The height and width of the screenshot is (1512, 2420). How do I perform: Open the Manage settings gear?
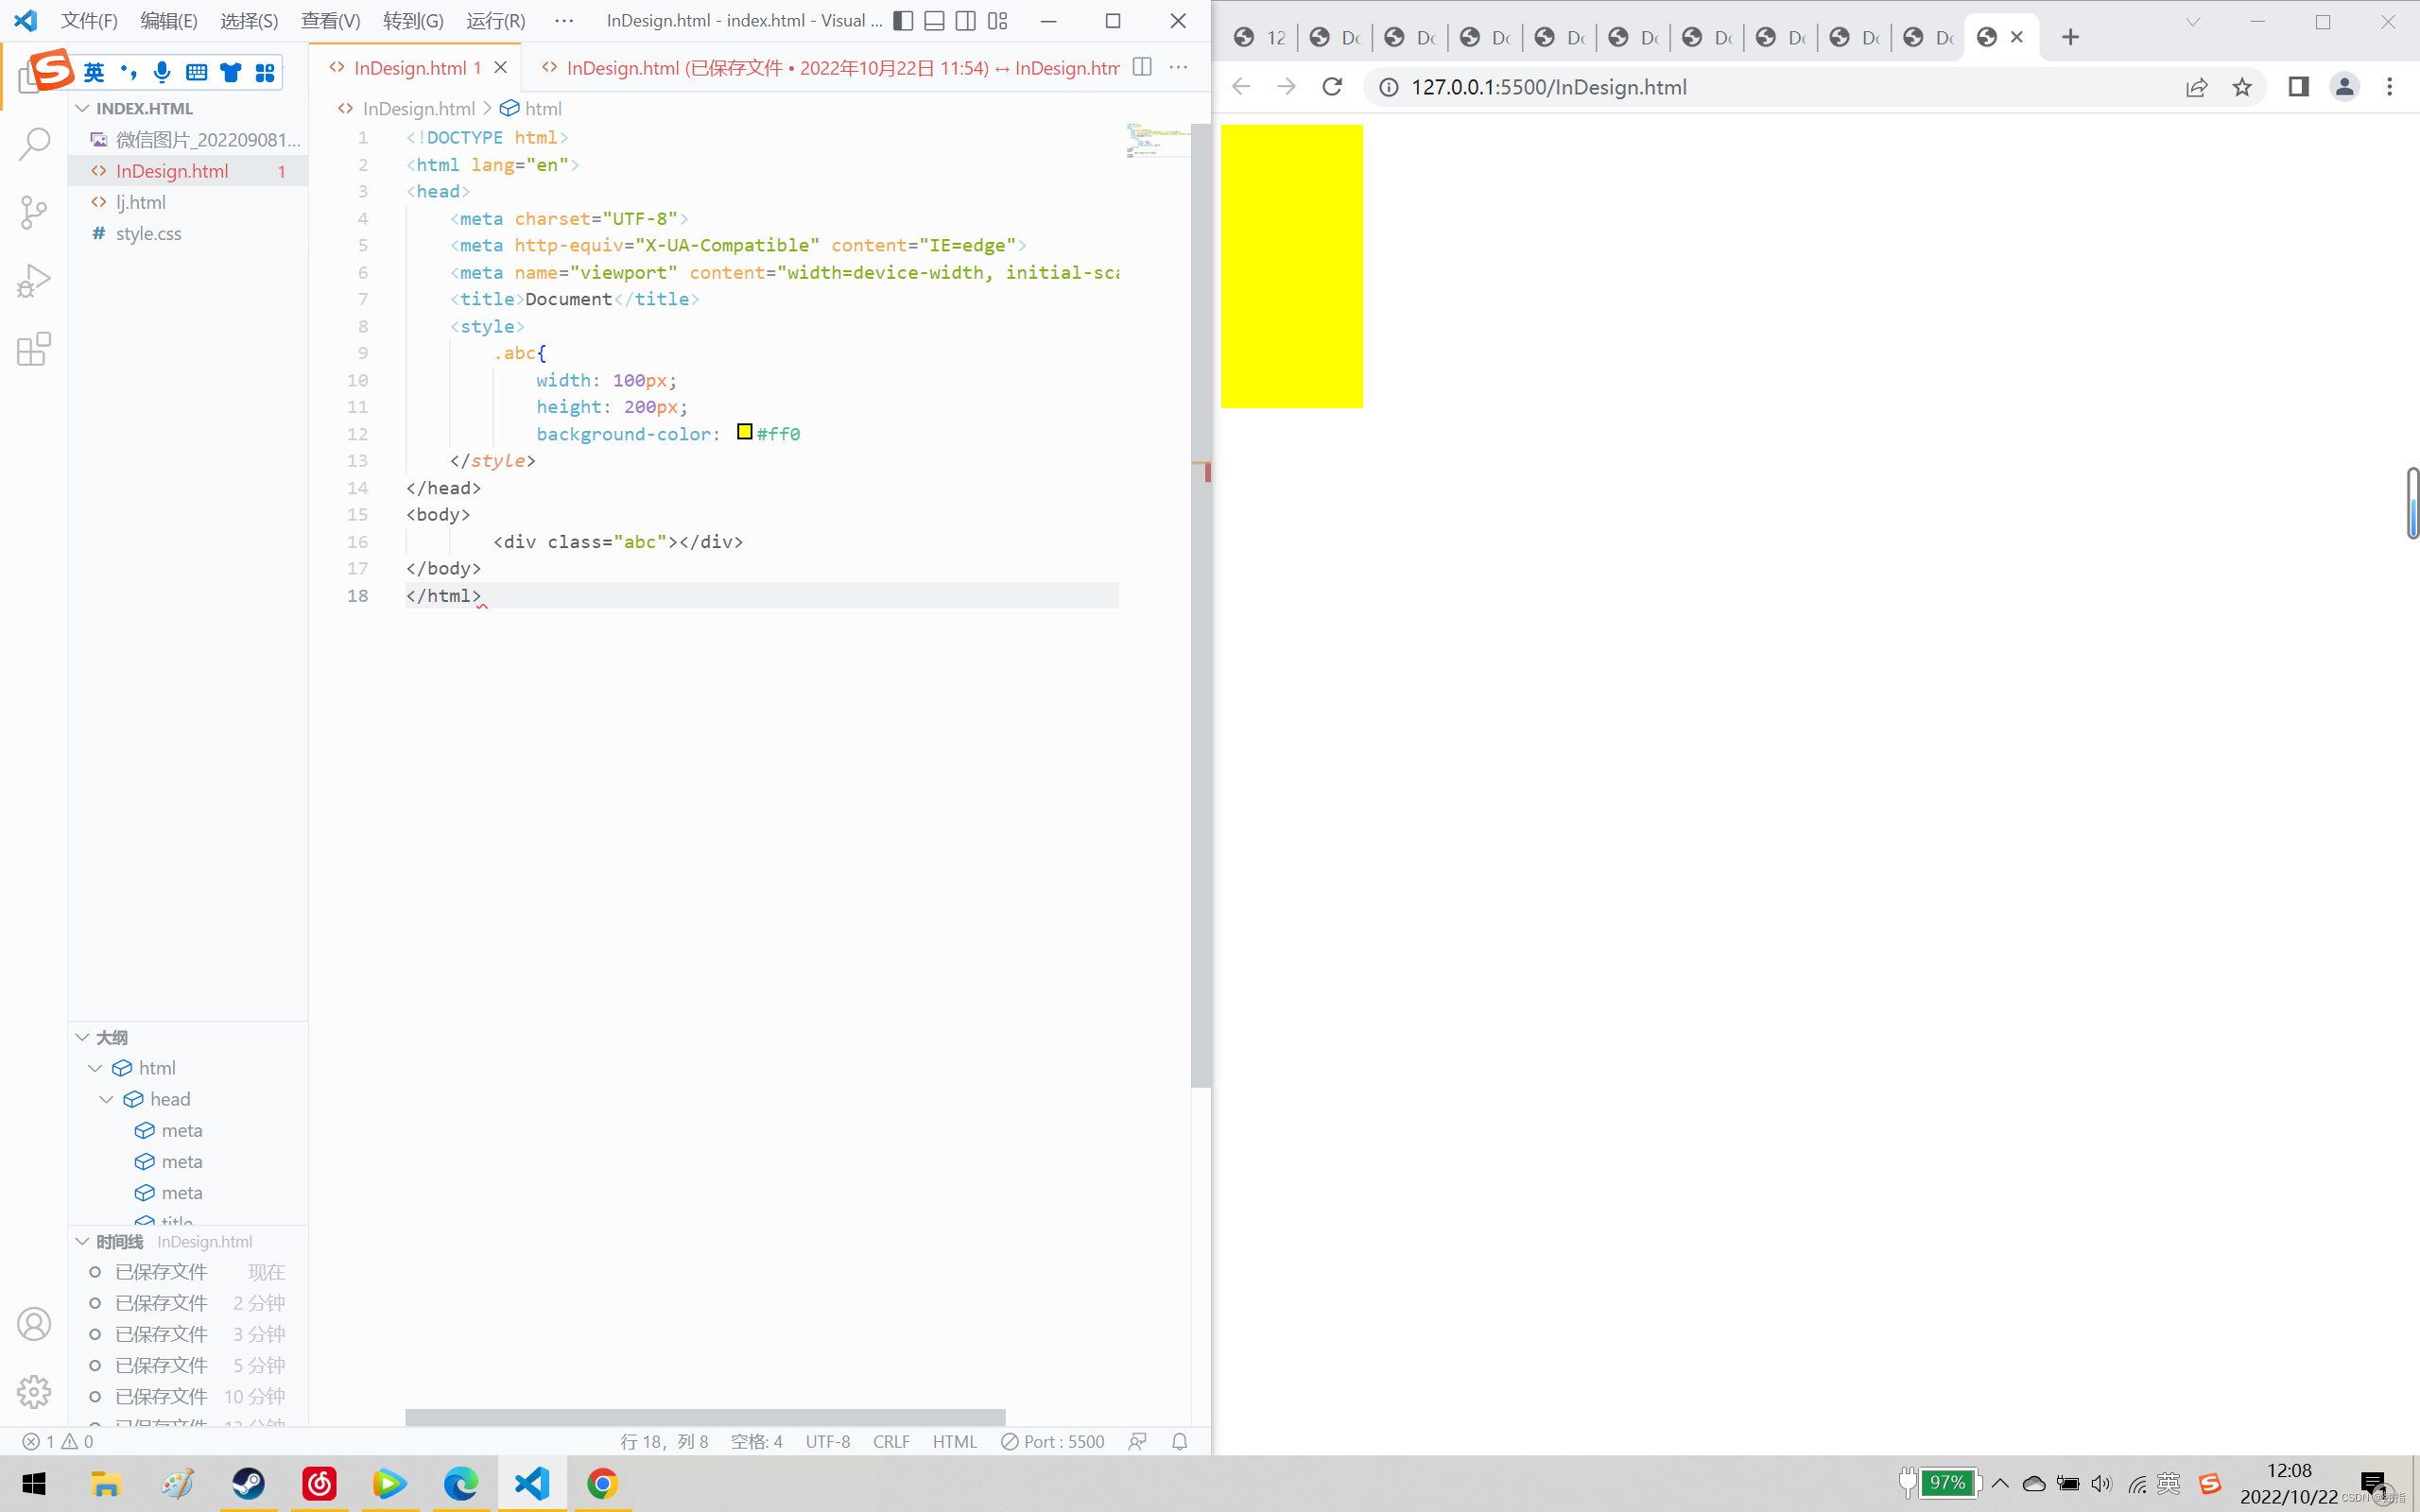tap(34, 1391)
